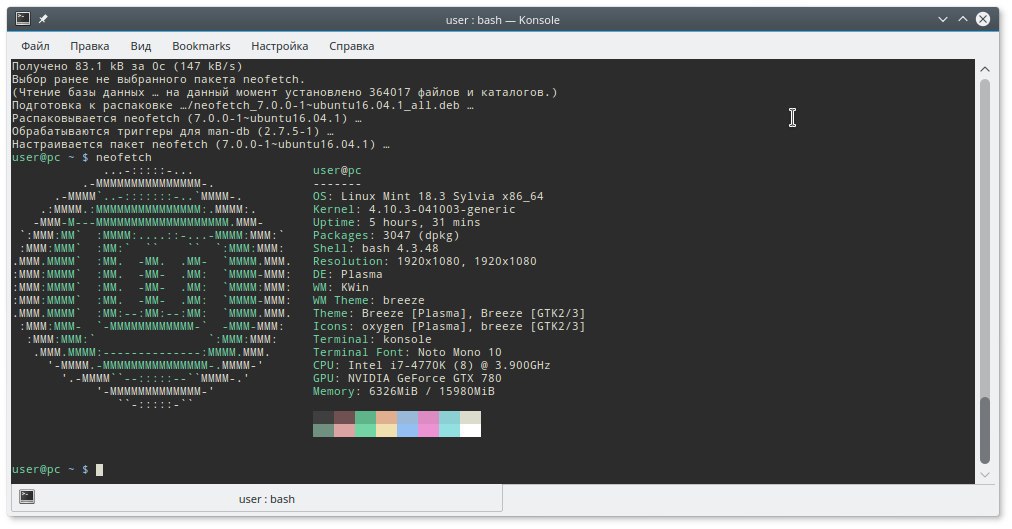Click the 'DE: Plasma' line
Image resolution: width=1012 pixels, height=529 pixels.
point(348,274)
